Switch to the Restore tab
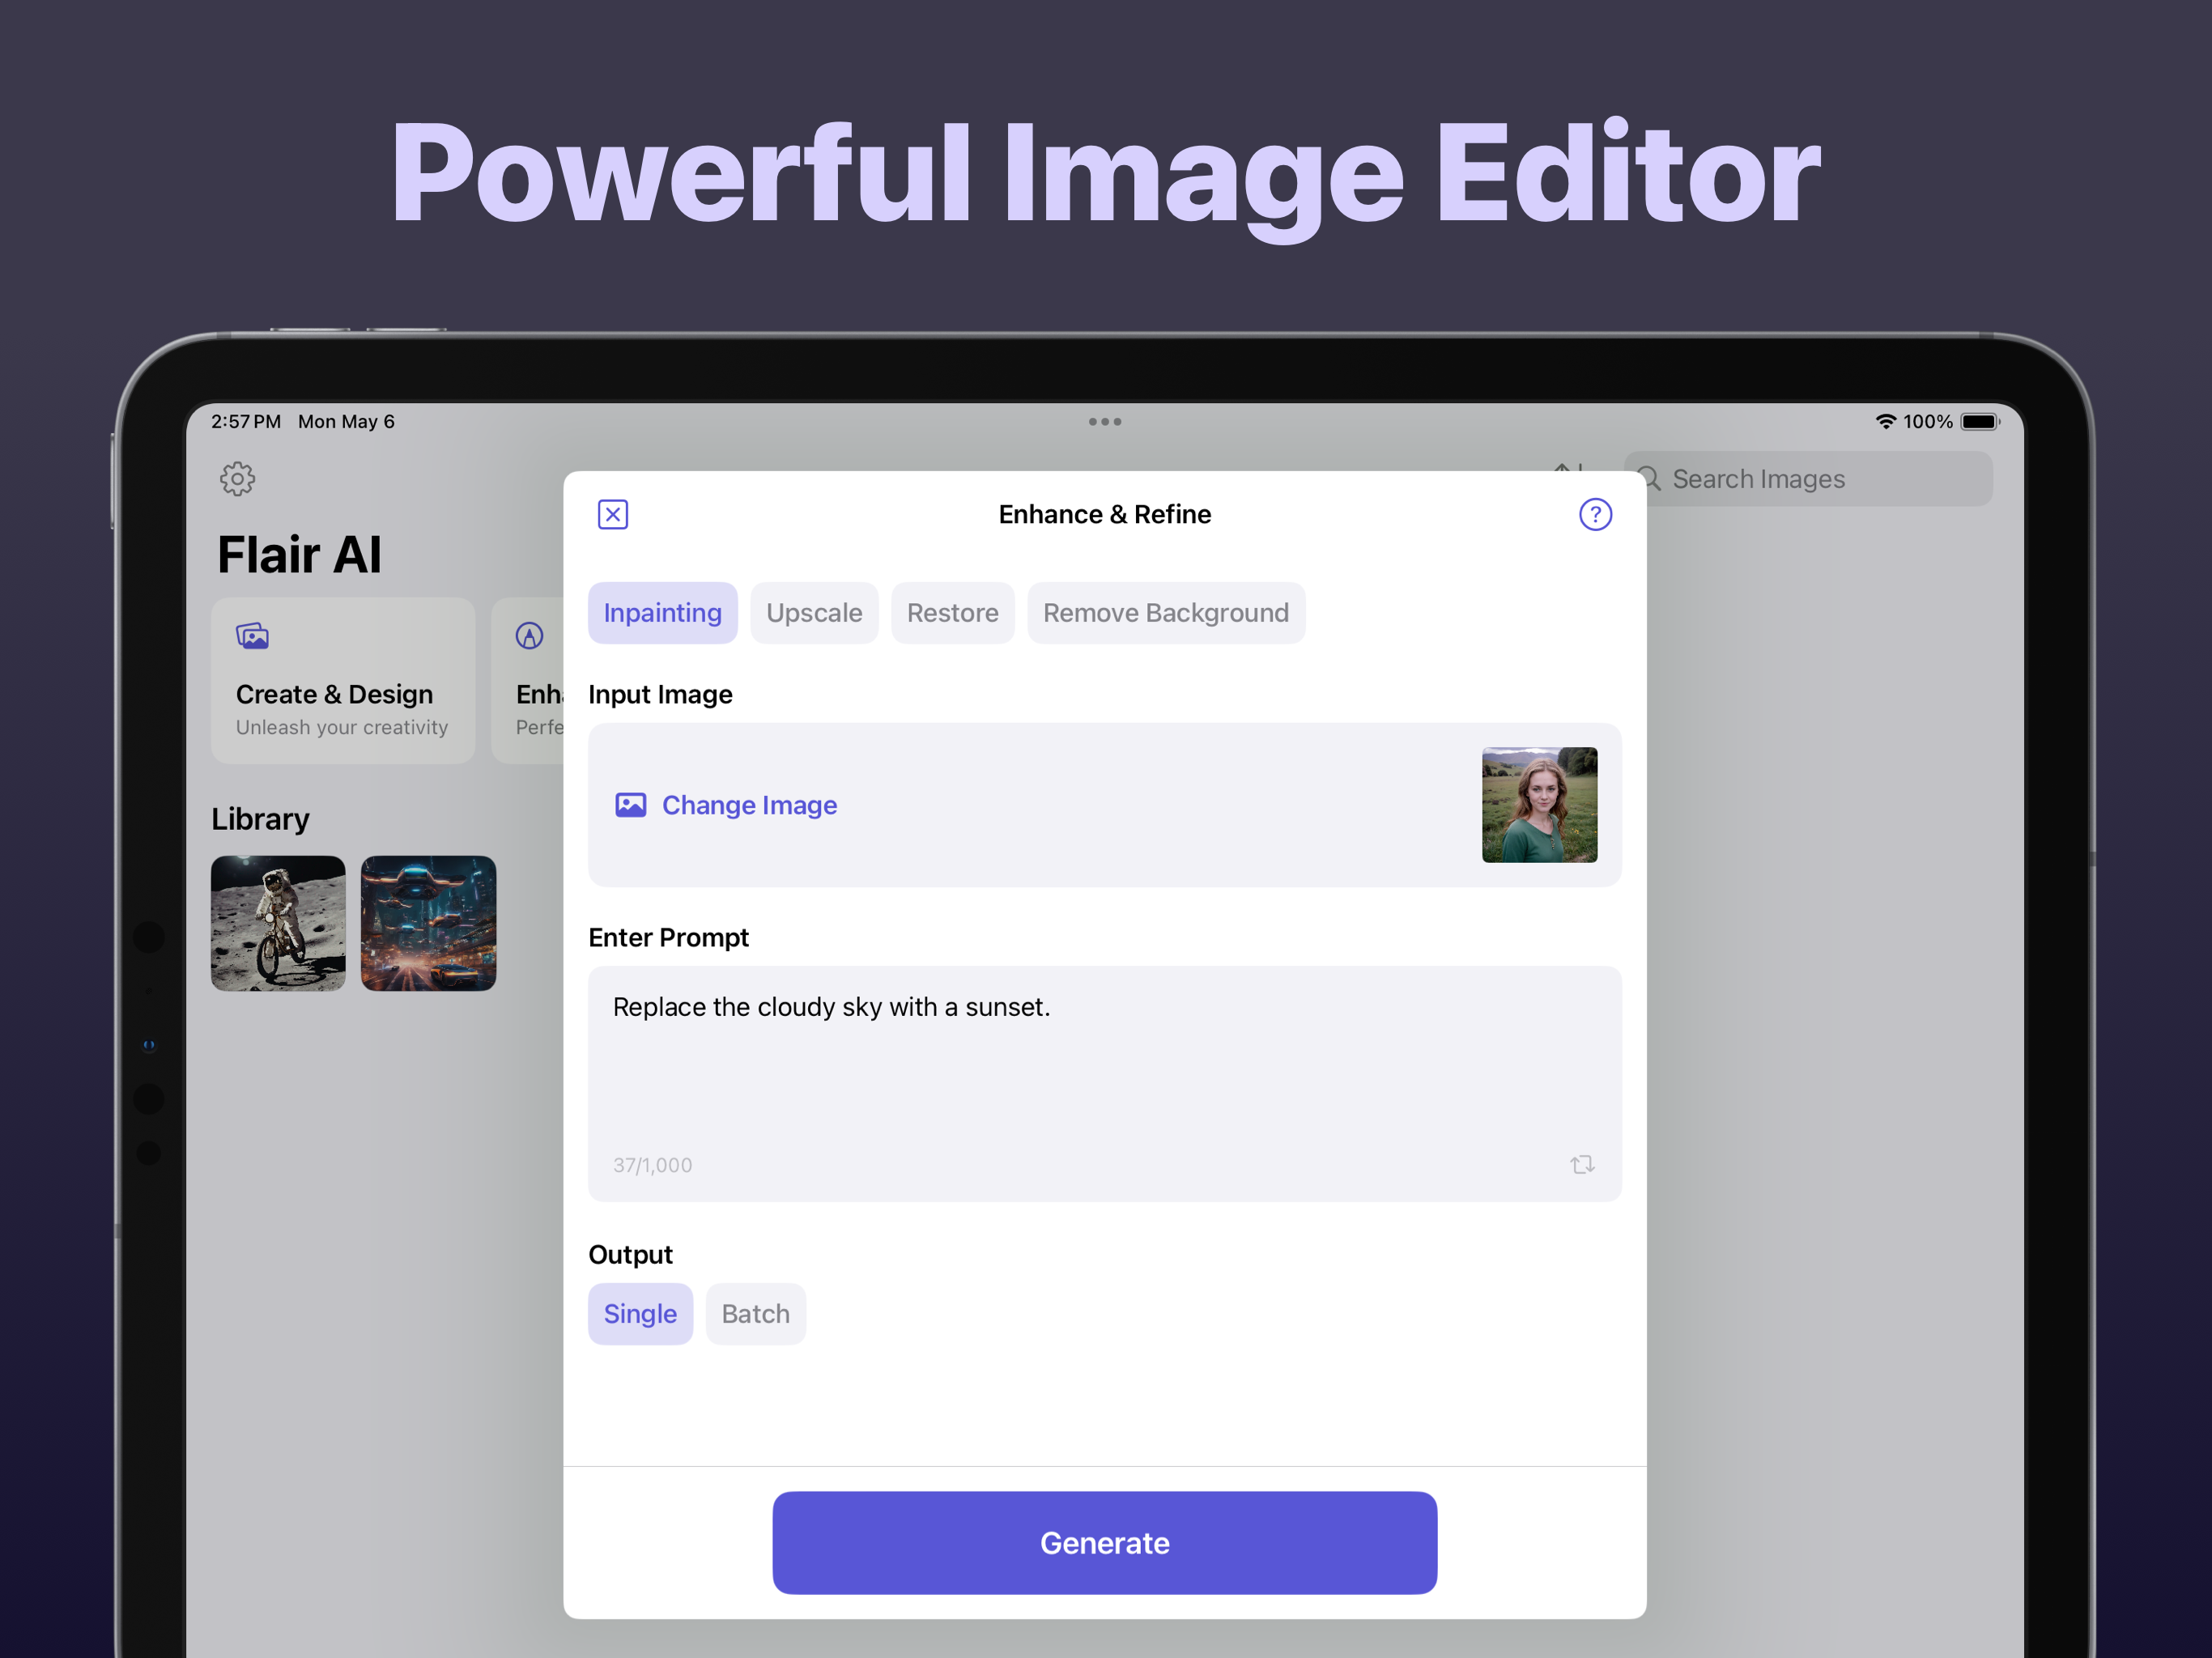This screenshot has width=2212, height=1658. (952, 612)
